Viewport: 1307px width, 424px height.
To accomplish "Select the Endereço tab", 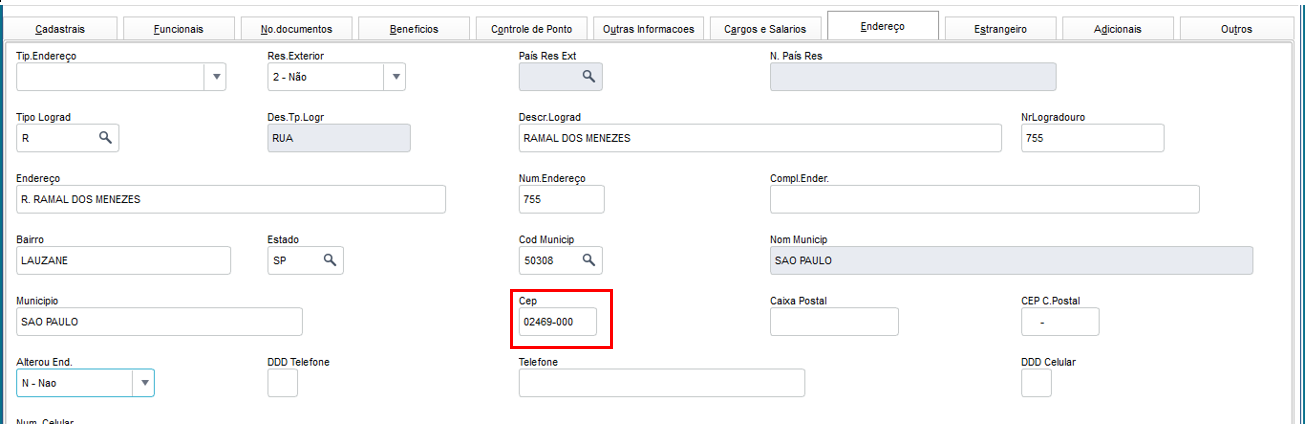I will pos(883,26).
